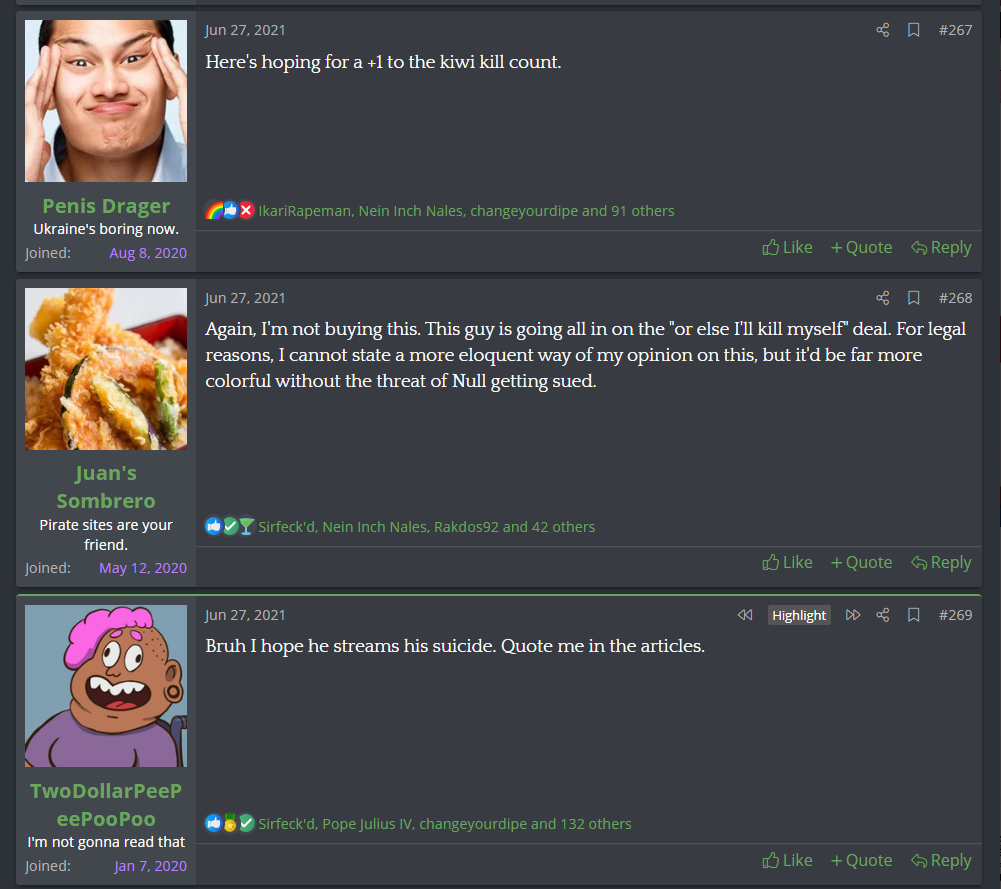Open post number #267 permalink
This screenshot has width=1001, height=889.
tap(955, 30)
